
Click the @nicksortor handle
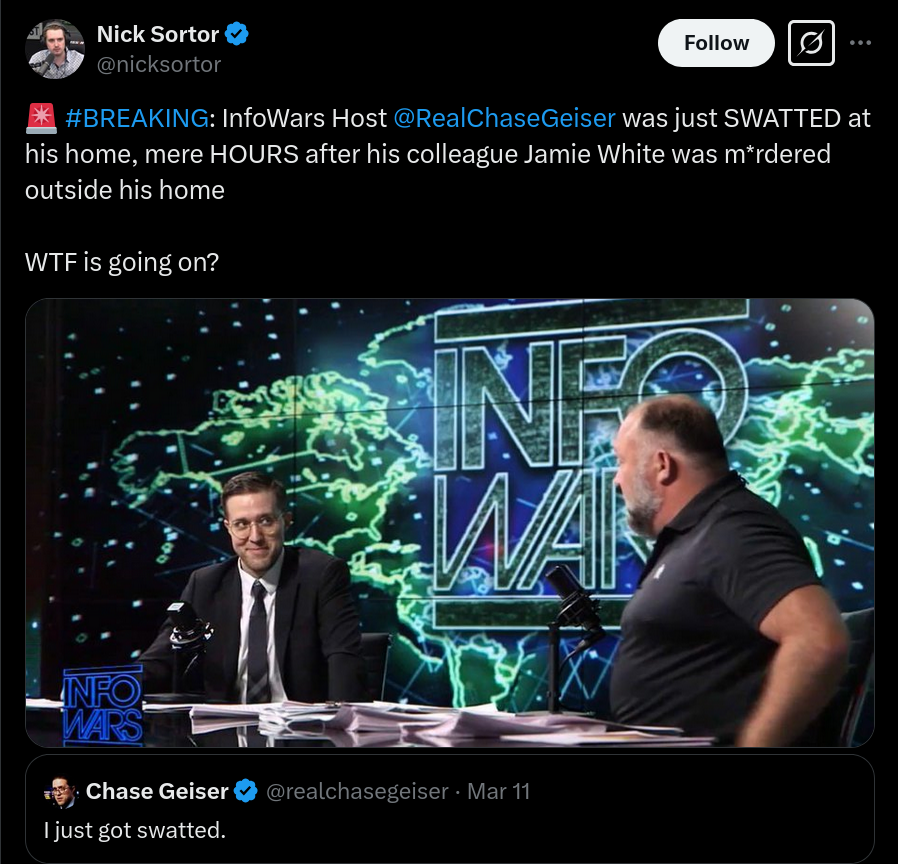tap(159, 65)
